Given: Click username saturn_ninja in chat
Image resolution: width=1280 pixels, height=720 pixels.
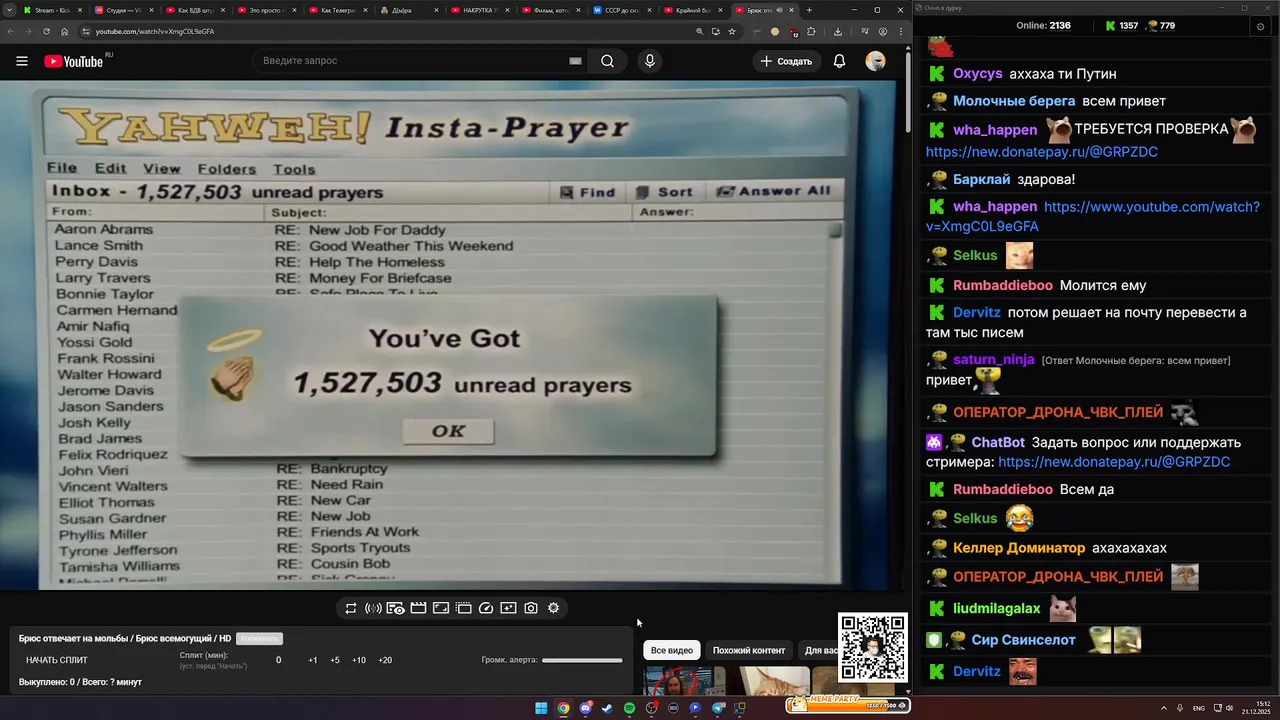Looking at the screenshot, I should pos(994,360).
